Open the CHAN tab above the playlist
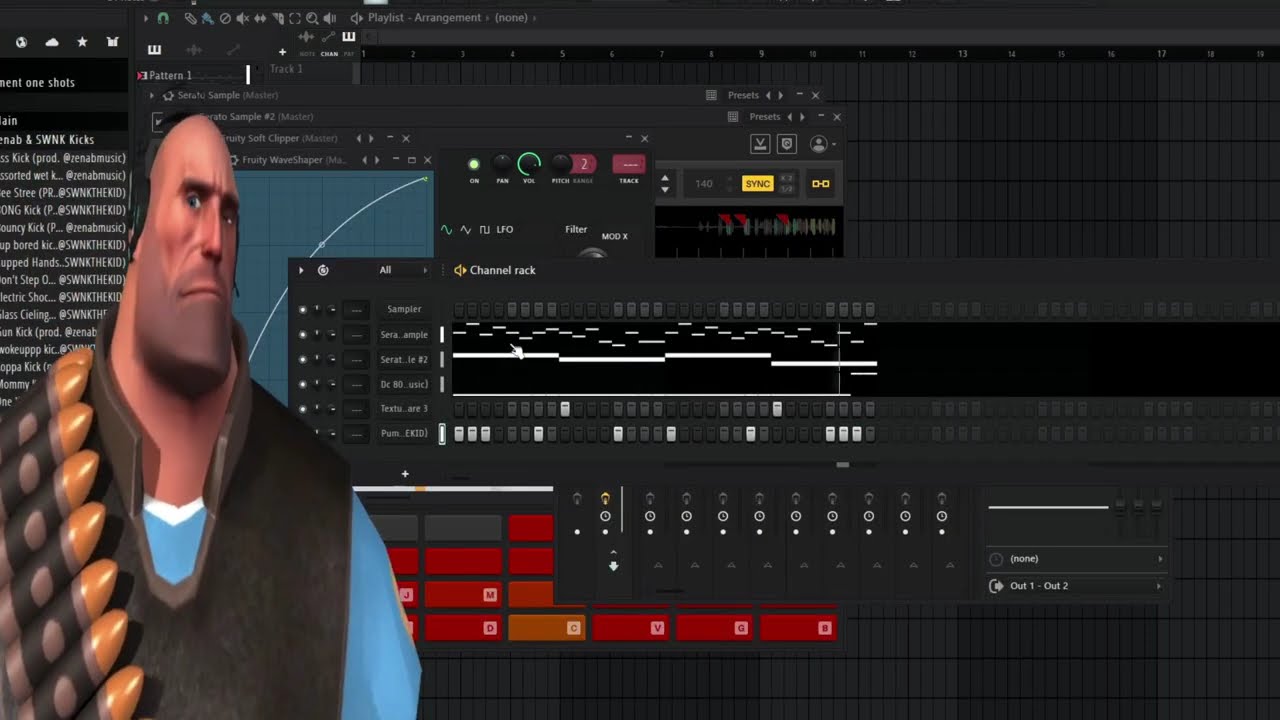 [329, 54]
